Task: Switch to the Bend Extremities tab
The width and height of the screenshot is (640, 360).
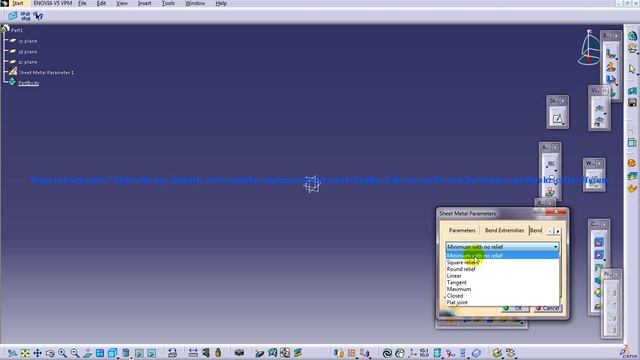Action: tap(504, 231)
